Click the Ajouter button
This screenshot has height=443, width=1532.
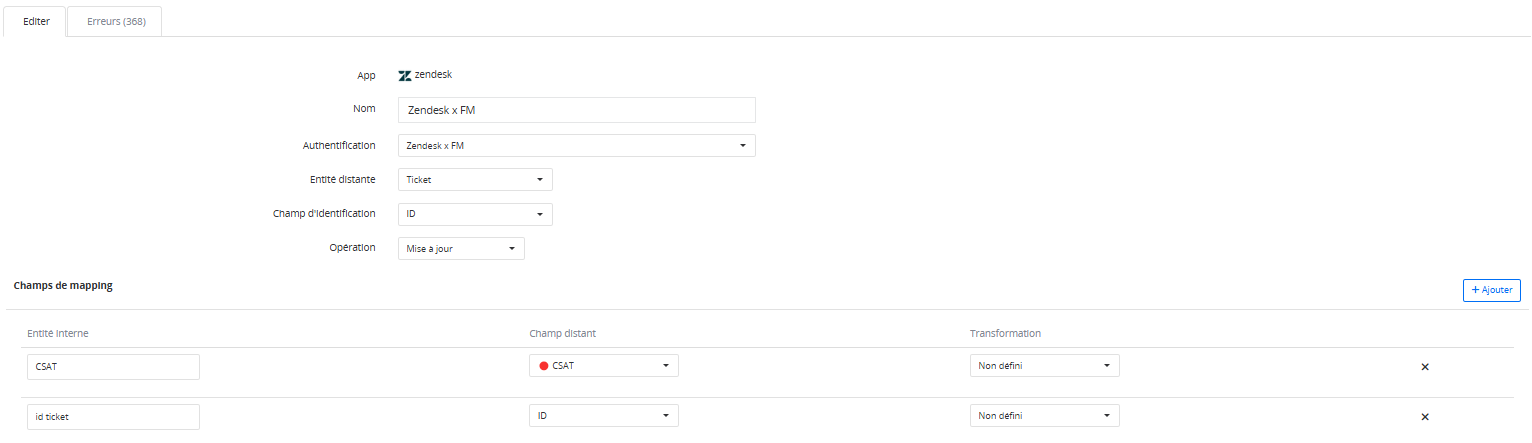click(1491, 290)
